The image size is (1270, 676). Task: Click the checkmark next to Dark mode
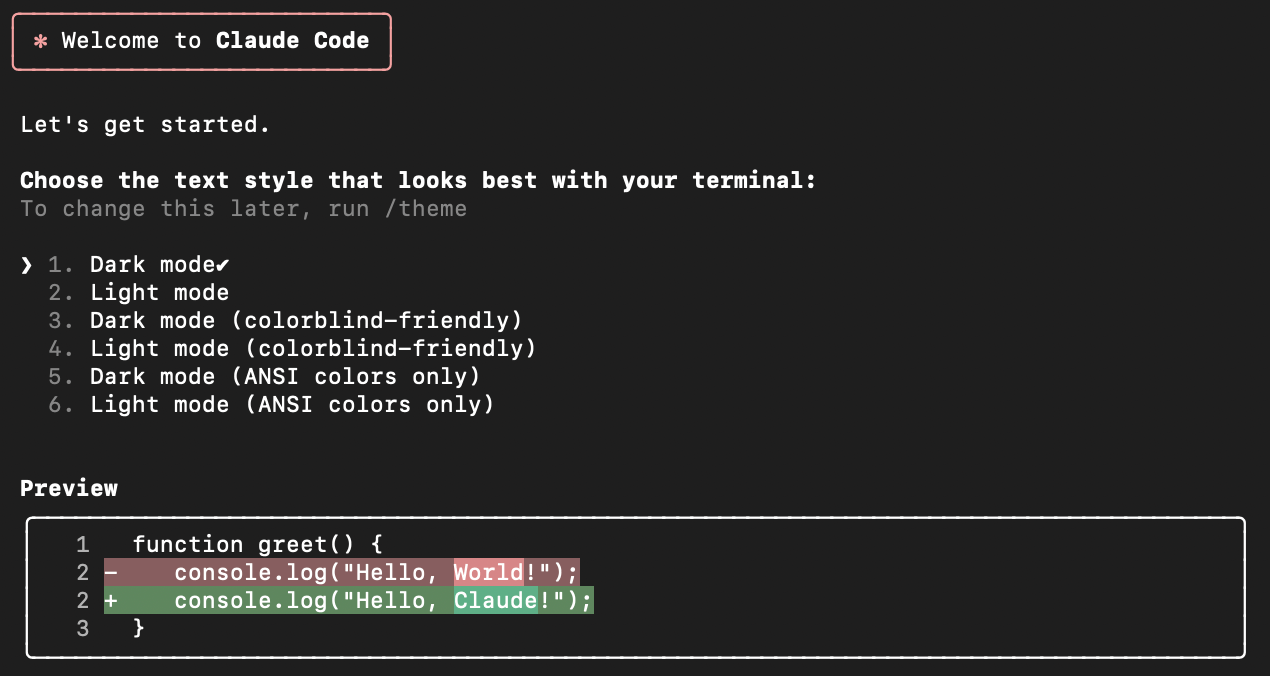[223, 265]
